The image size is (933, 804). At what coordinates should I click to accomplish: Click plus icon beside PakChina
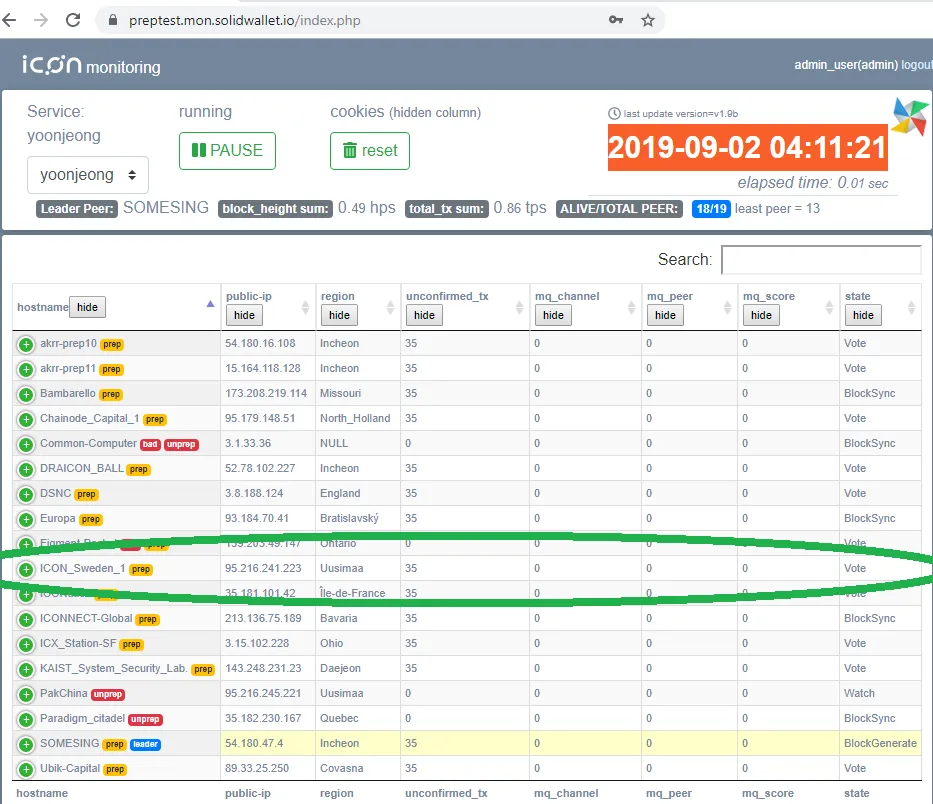(x=26, y=694)
